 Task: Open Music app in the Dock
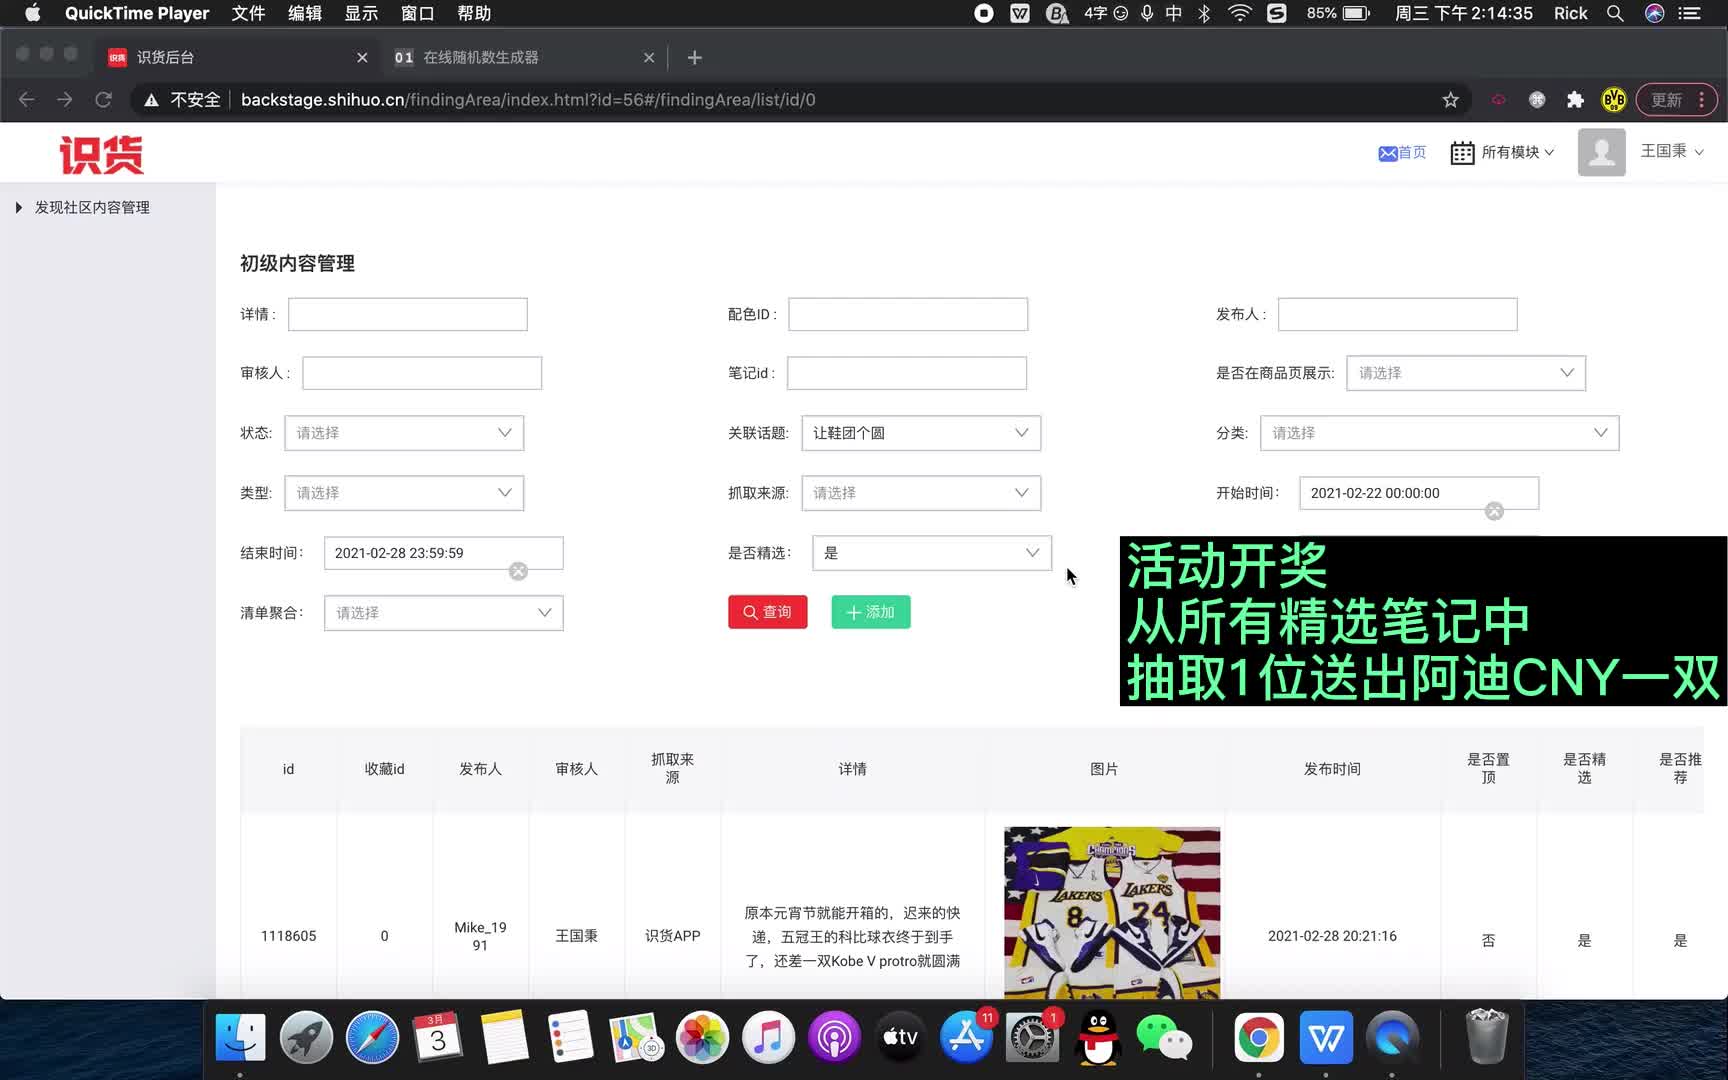point(768,1037)
